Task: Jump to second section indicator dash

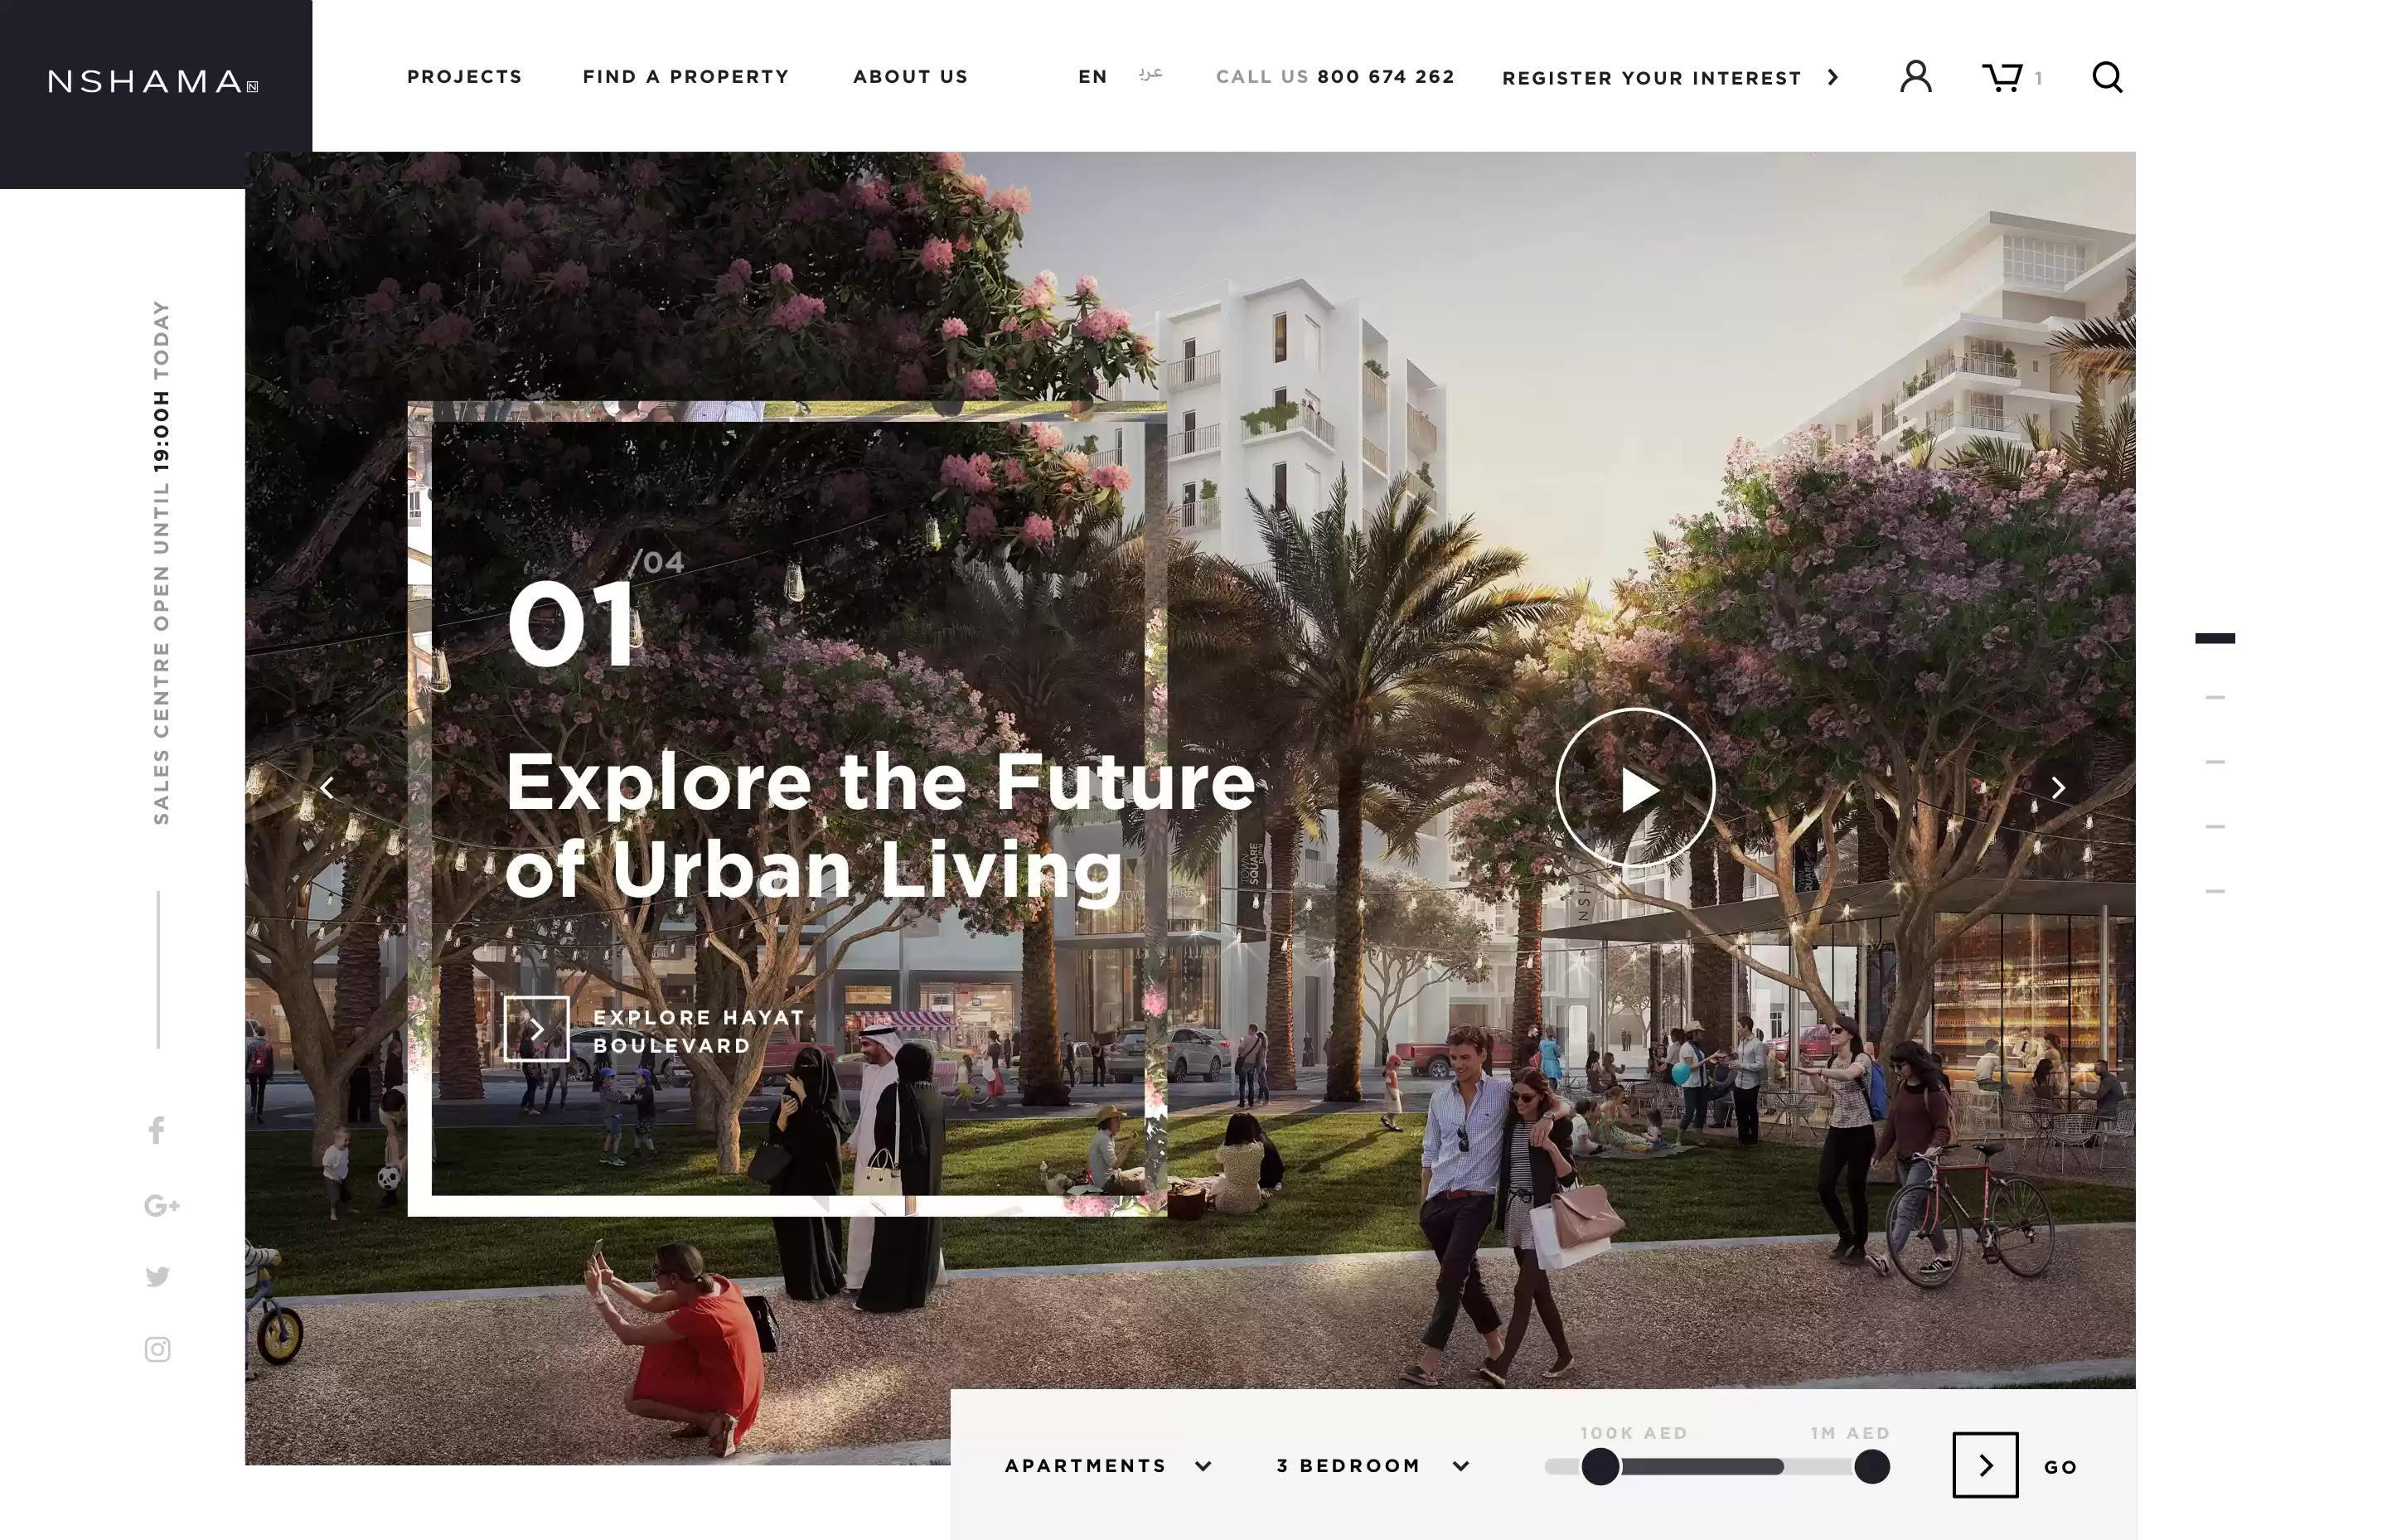Action: pos(2215,697)
